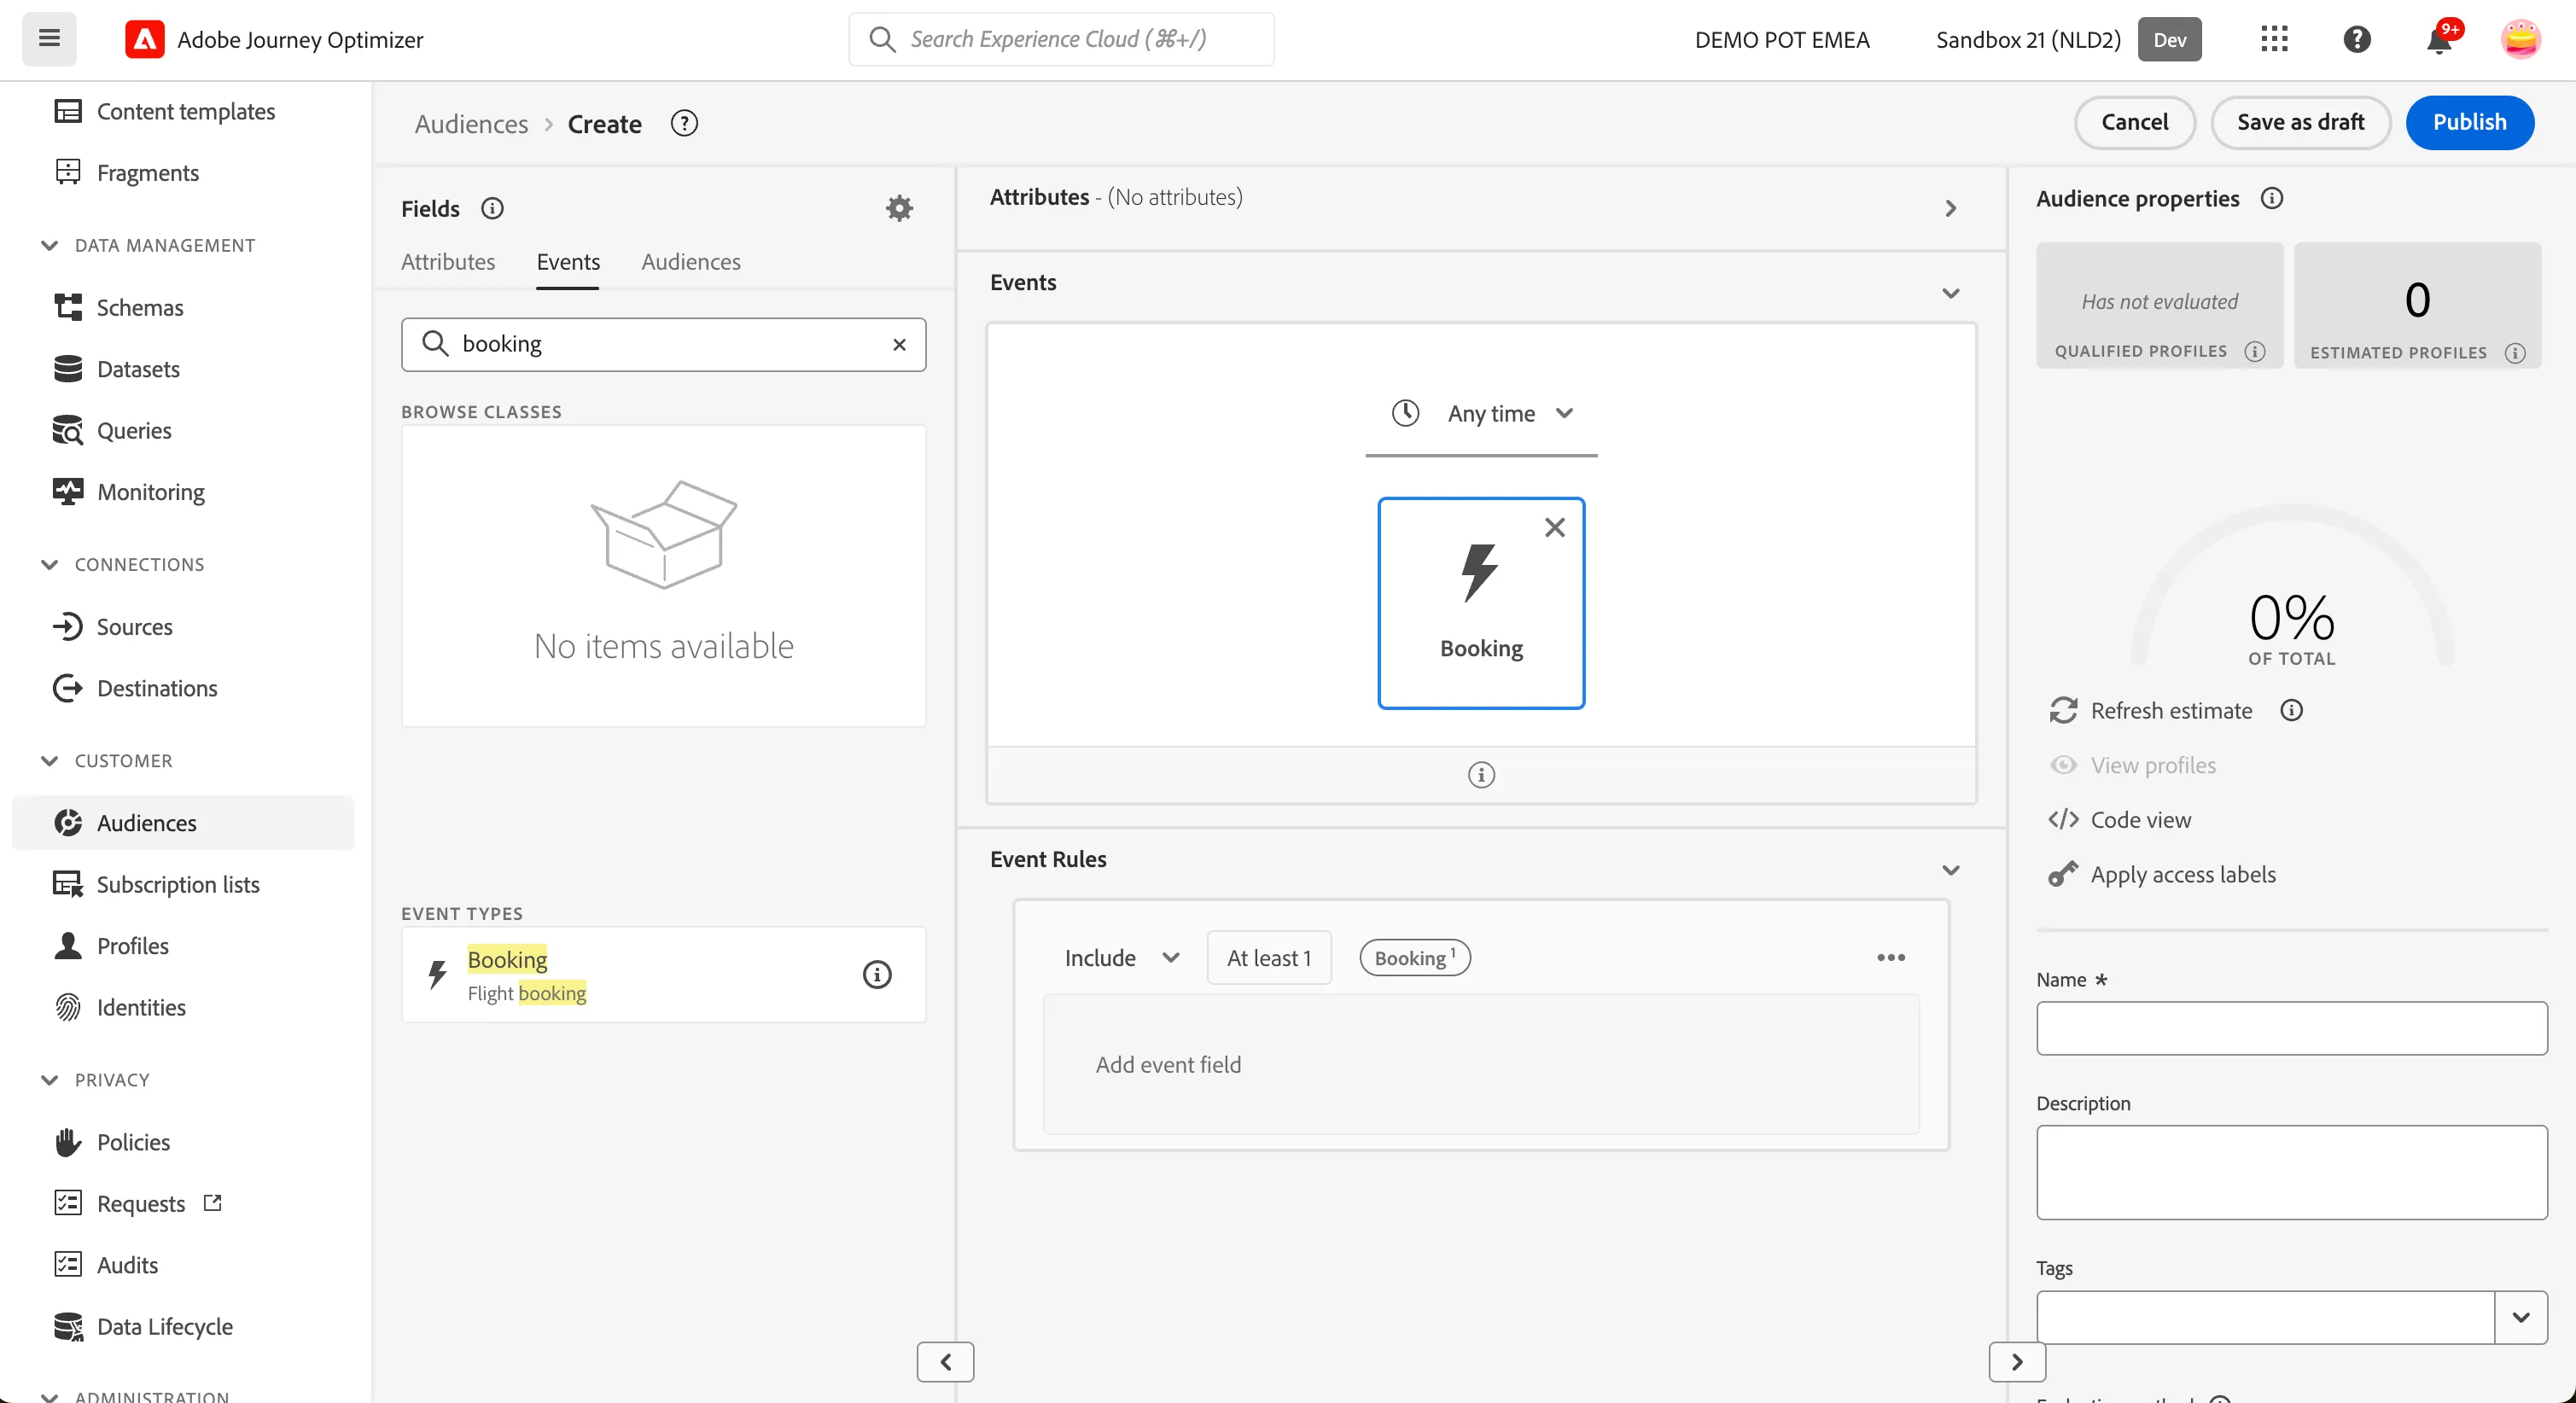Image resolution: width=2576 pixels, height=1403 pixels.
Task: Clear the booking search text
Action: [x=899, y=344]
